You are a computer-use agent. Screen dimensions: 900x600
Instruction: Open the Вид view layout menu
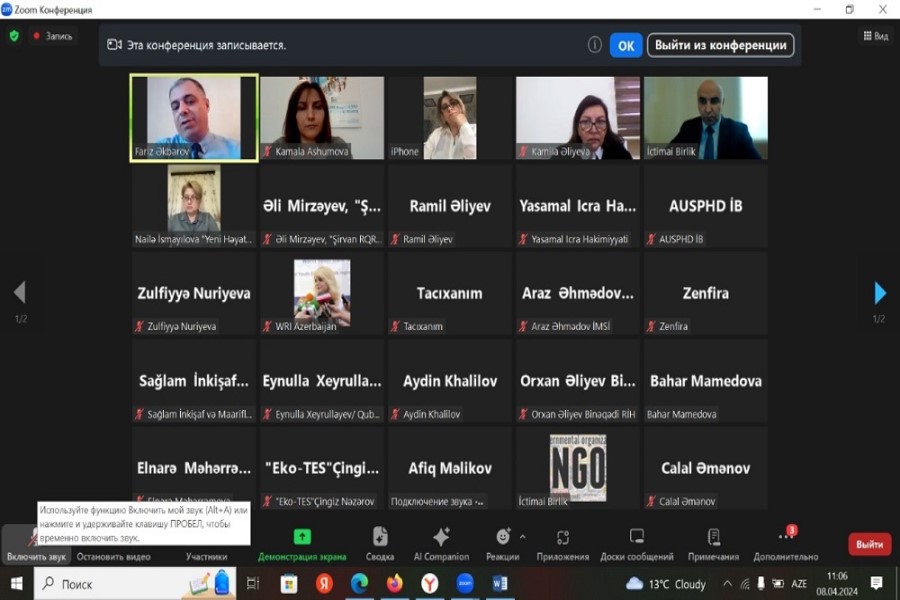pos(876,36)
